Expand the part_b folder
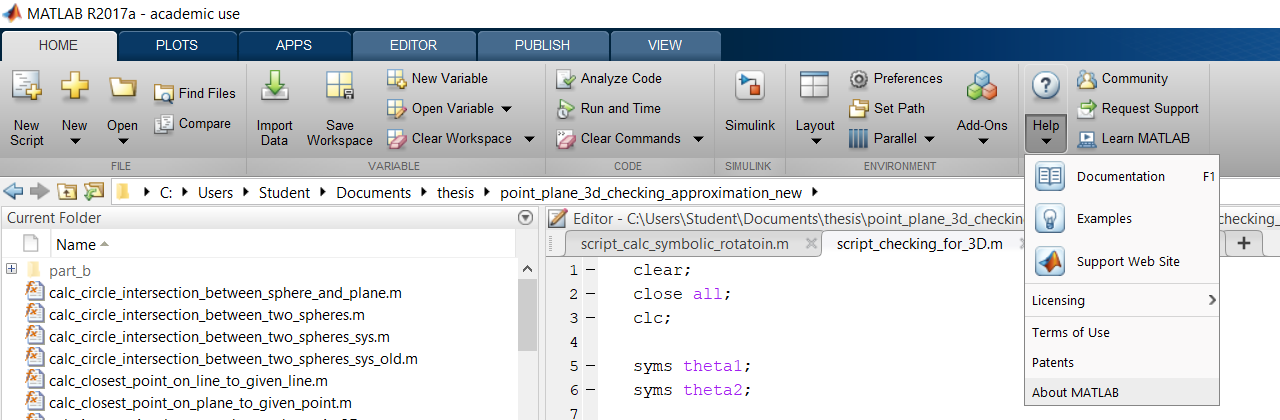Viewport: 1280px width, 420px height. [x=11, y=270]
